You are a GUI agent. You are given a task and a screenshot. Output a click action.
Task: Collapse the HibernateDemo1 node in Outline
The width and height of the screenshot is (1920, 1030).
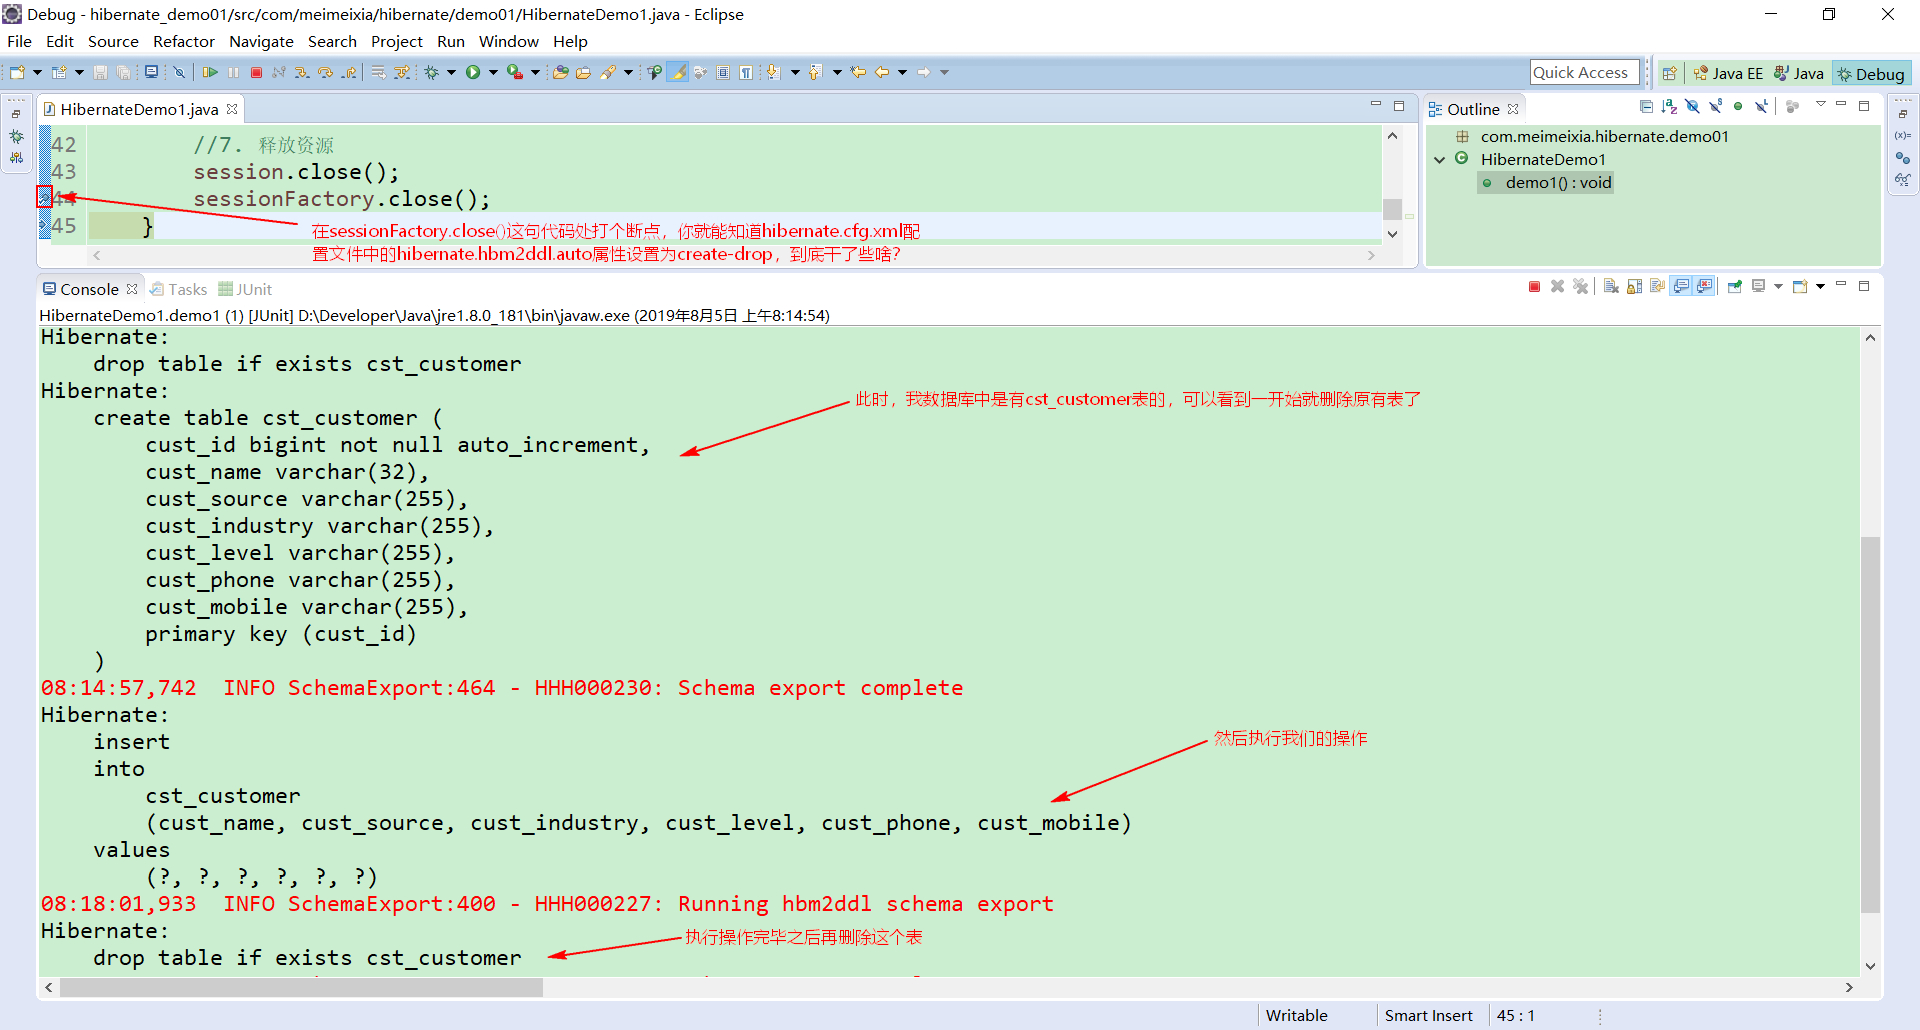coord(1440,159)
